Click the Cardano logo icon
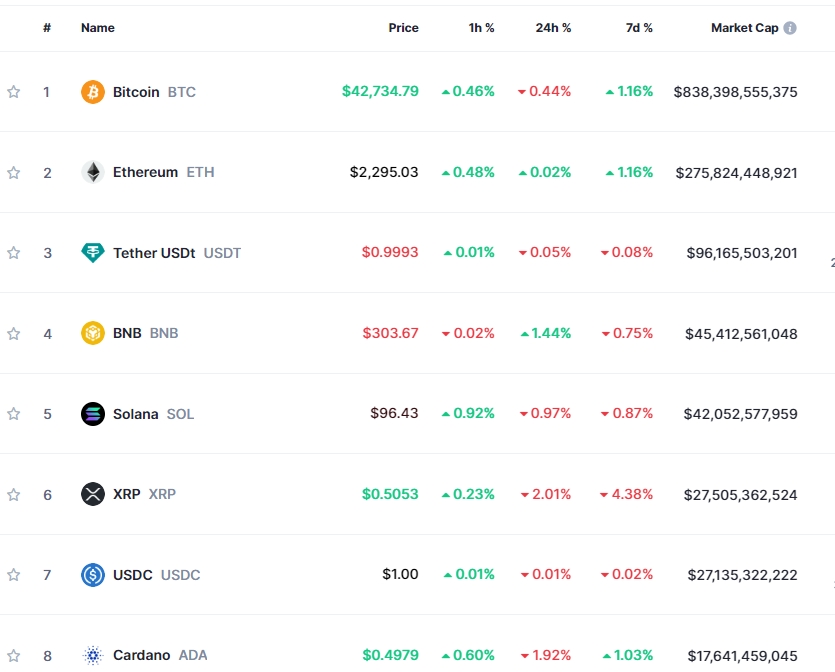 coord(92,655)
